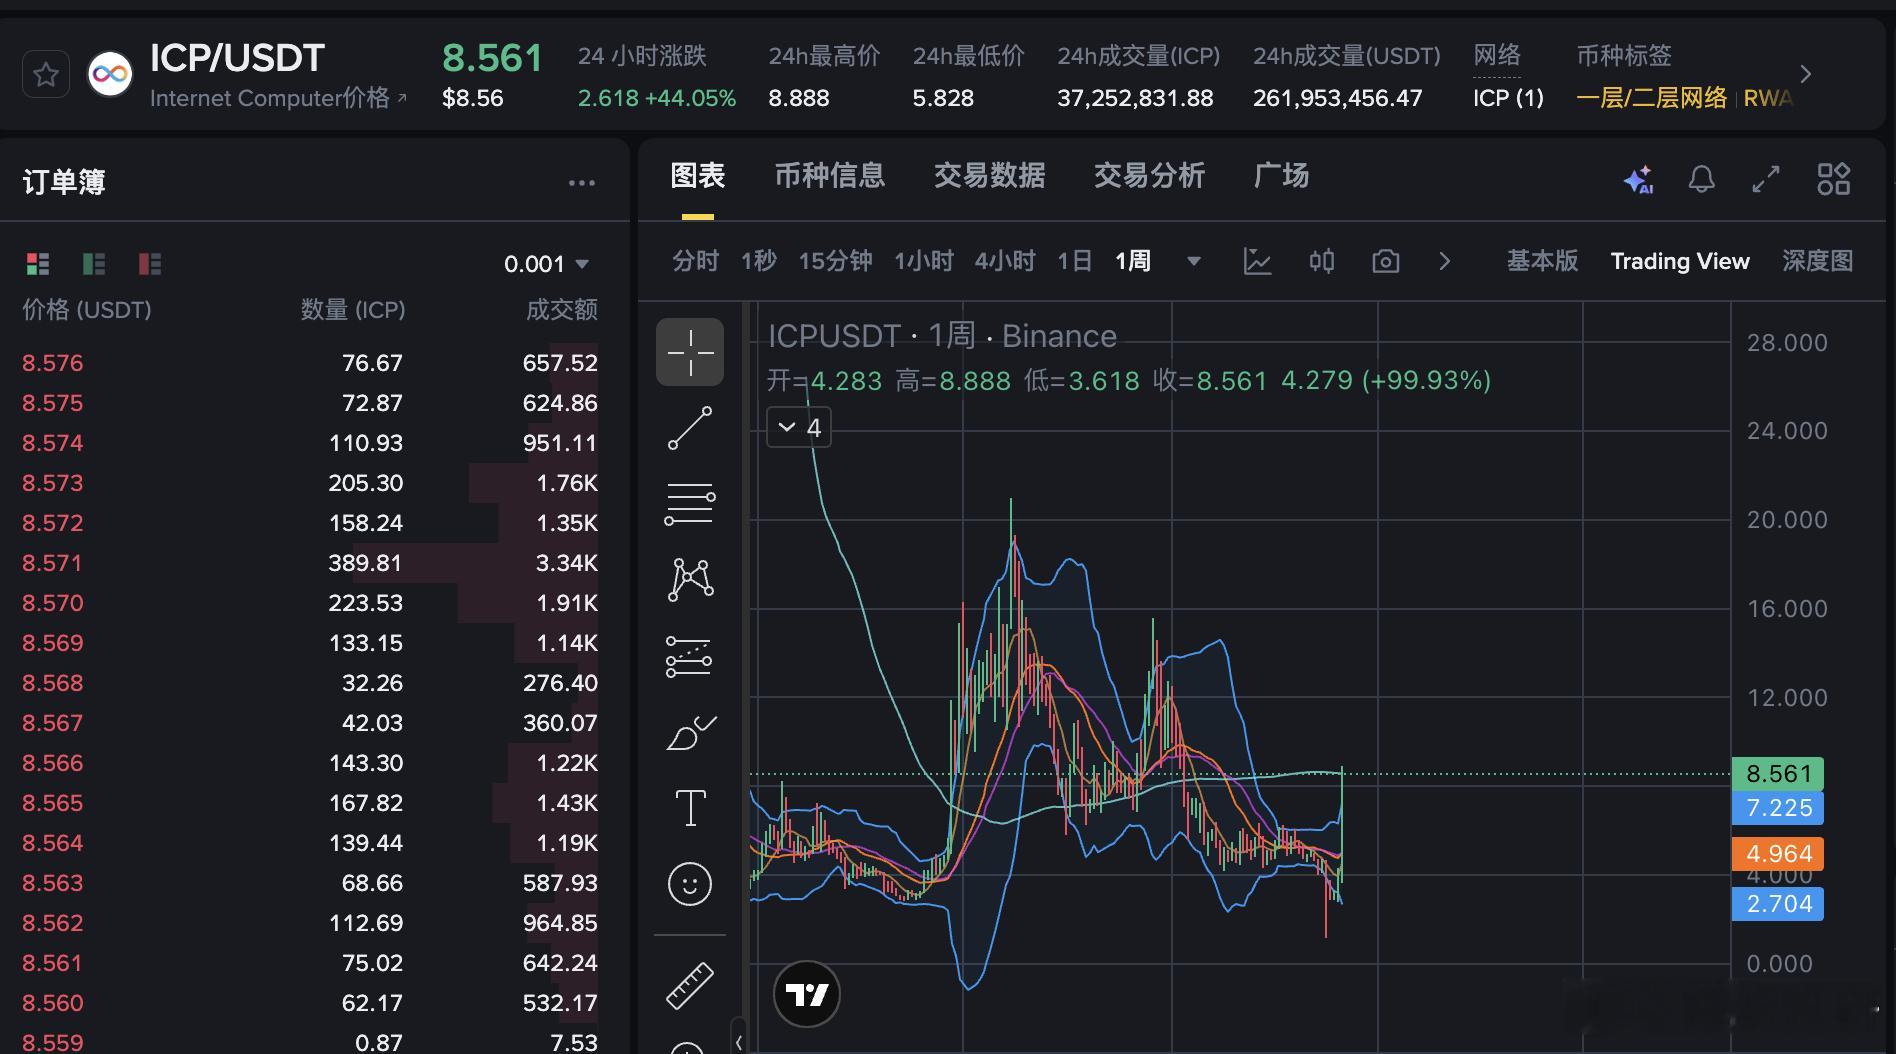This screenshot has width=1896, height=1054.
Task: Select the 15分钟 time interval
Action: pyautogui.click(x=836, y=261)
